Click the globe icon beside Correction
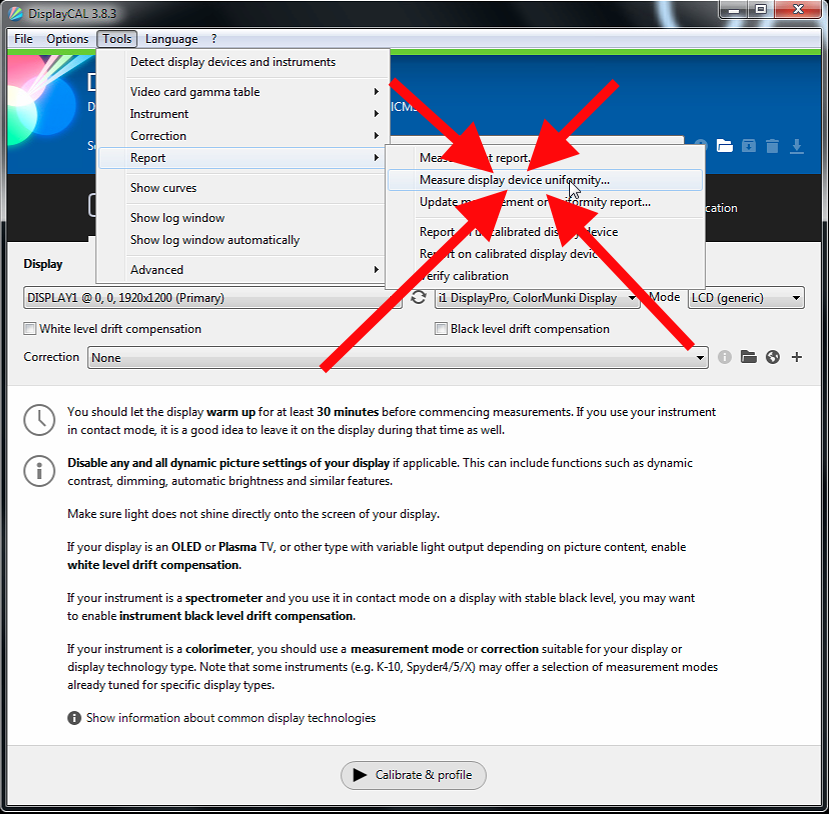This screenshot has height=814, width=829. [772, 357]
